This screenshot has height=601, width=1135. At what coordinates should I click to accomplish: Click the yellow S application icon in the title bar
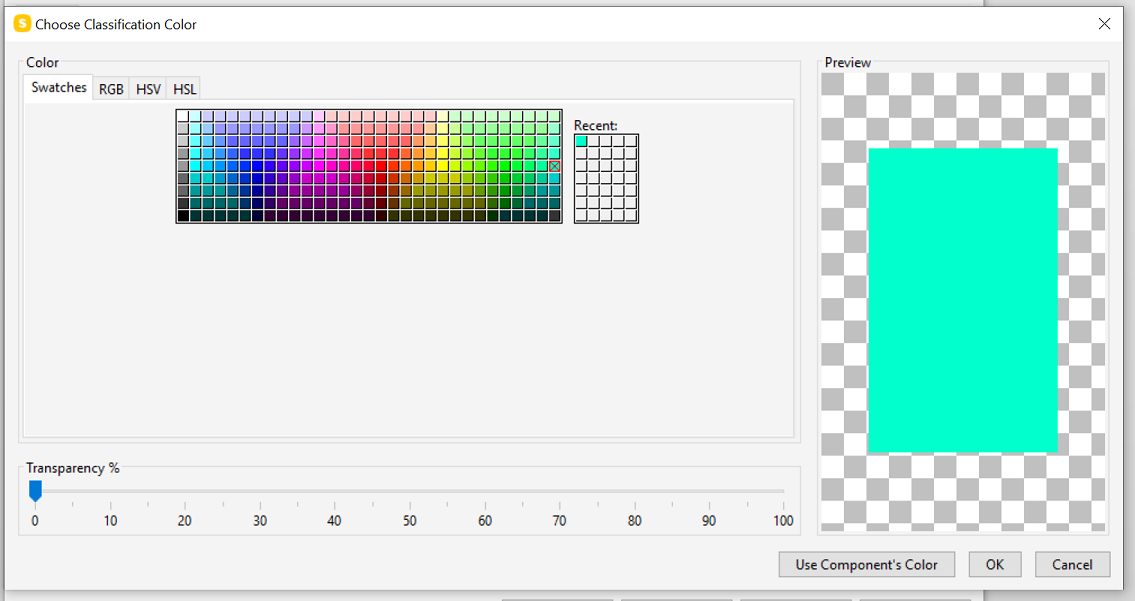click(22, 24)
